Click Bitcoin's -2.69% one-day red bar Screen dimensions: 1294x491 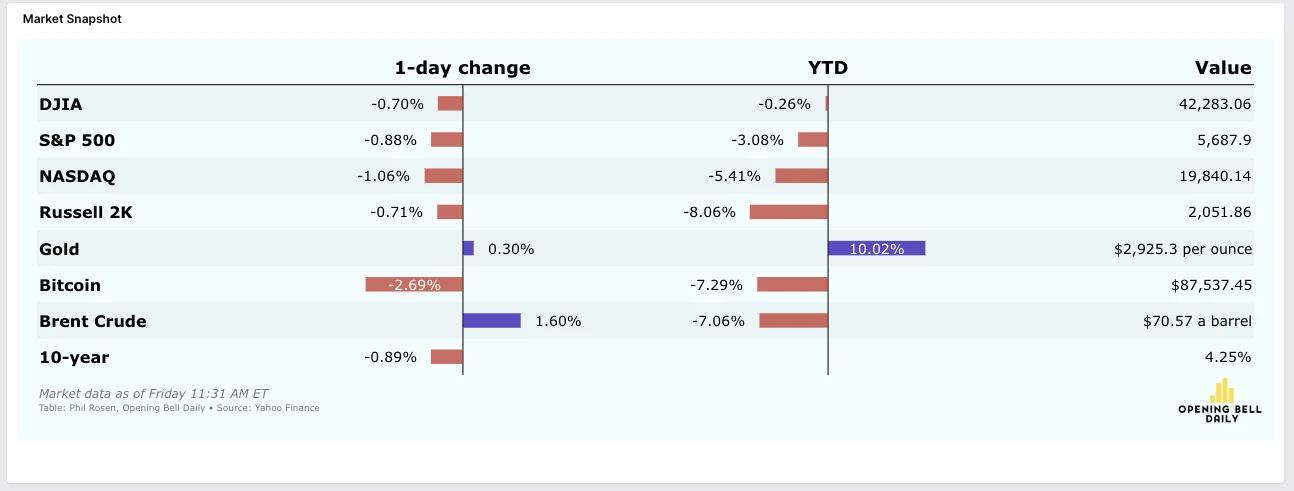(414, 285)
